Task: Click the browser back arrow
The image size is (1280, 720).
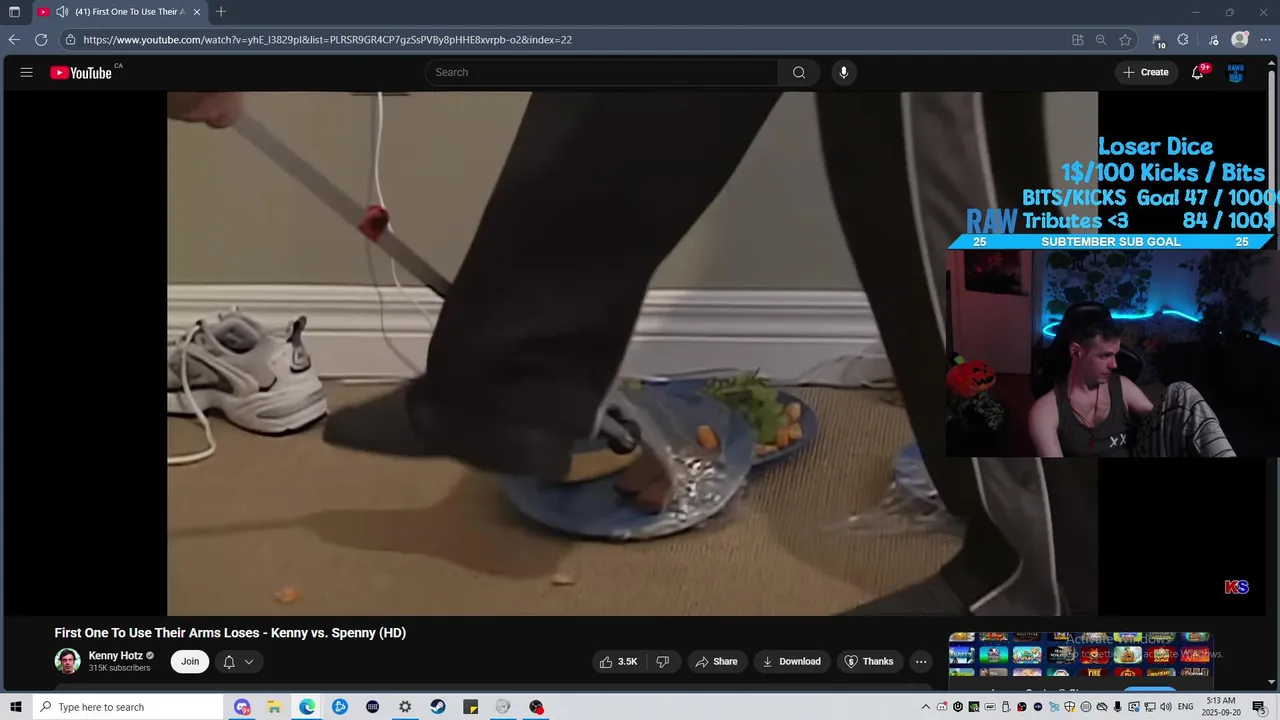Action: [14, 40]
